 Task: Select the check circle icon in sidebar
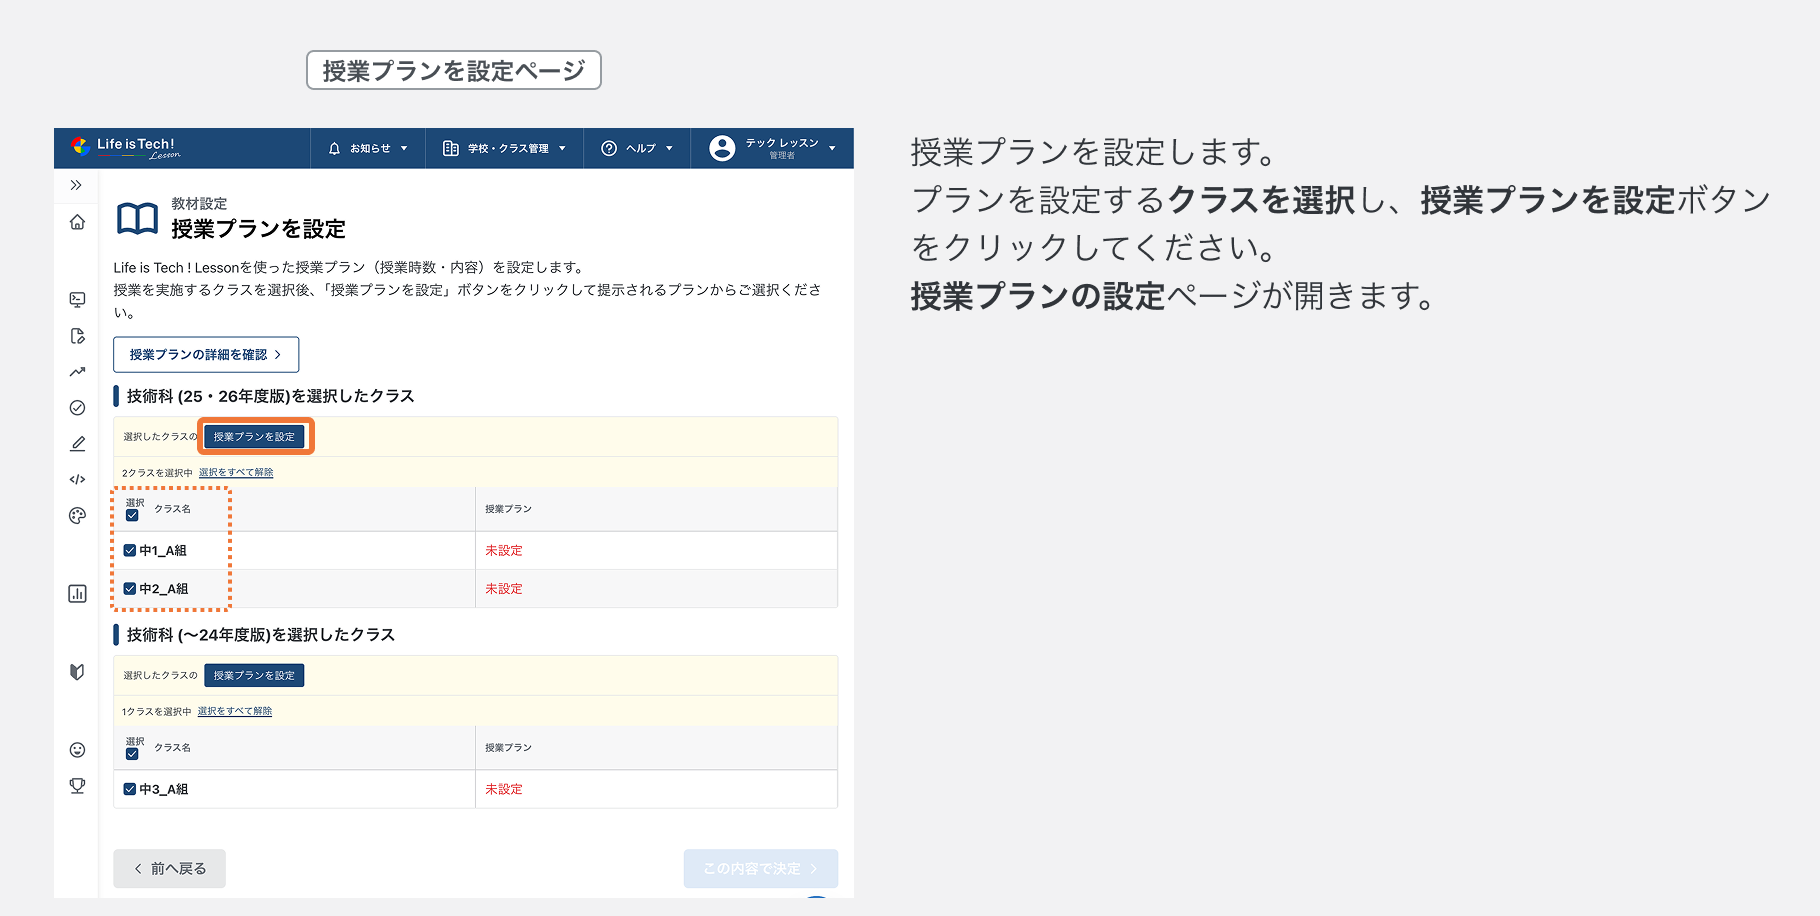click(77, 407)
